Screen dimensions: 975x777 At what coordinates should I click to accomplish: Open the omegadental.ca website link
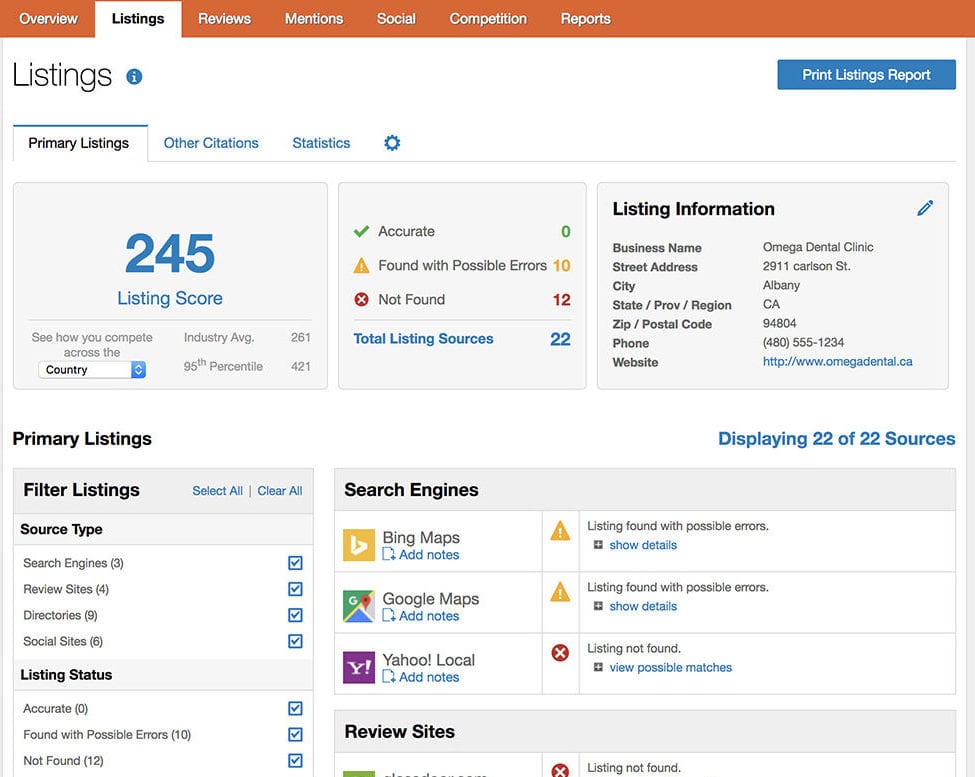(x=838, y=361)
